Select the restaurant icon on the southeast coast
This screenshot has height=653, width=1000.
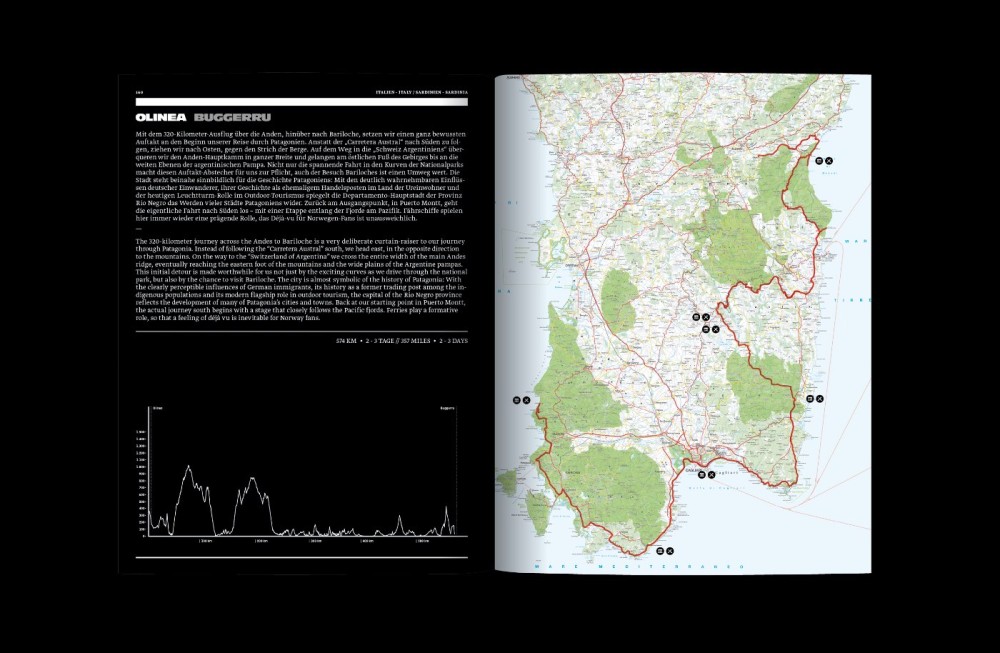click(820, 399)
